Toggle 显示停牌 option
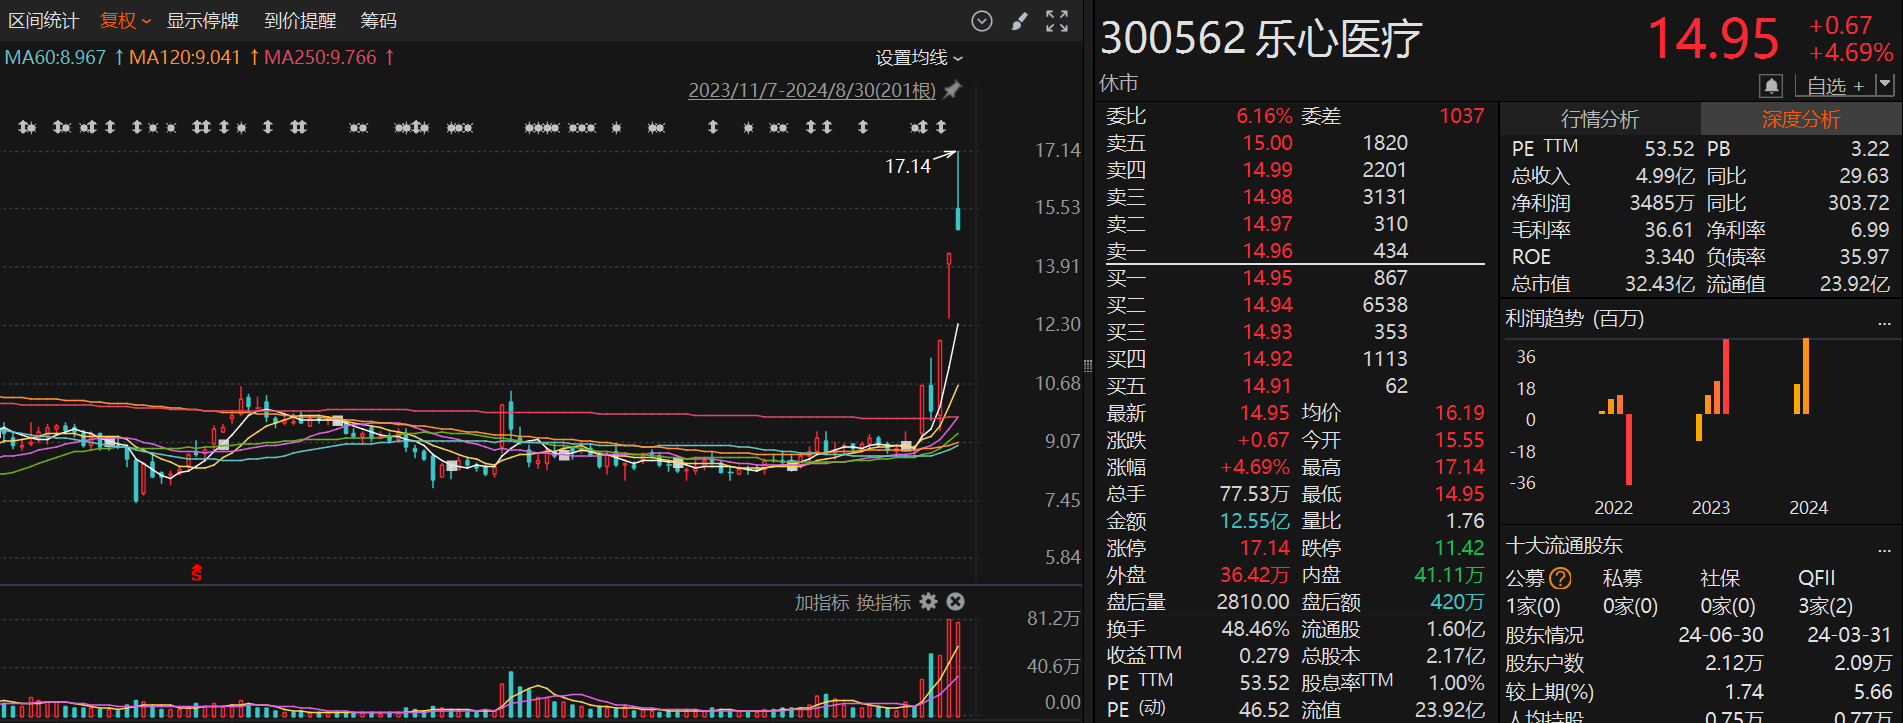 click(202, 20)
